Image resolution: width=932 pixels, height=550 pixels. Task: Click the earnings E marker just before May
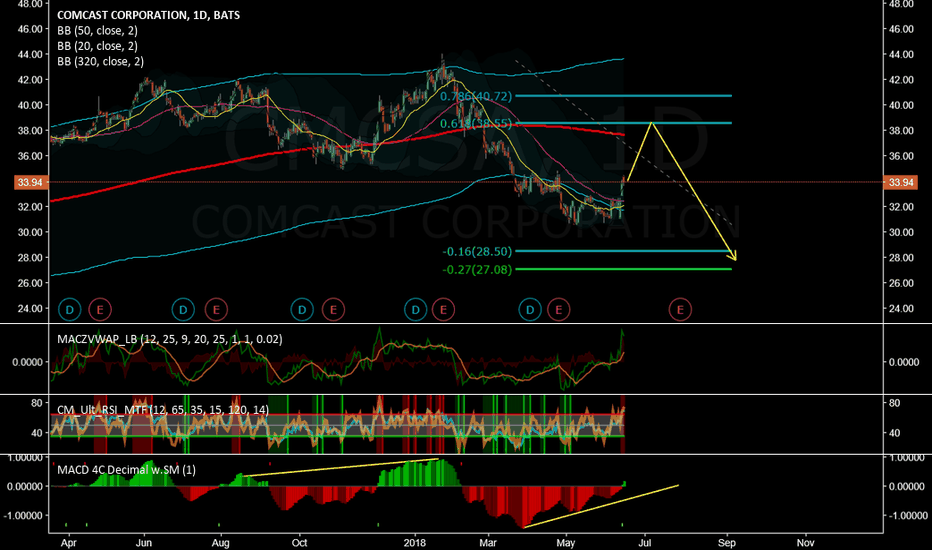(x=558, y=310)
